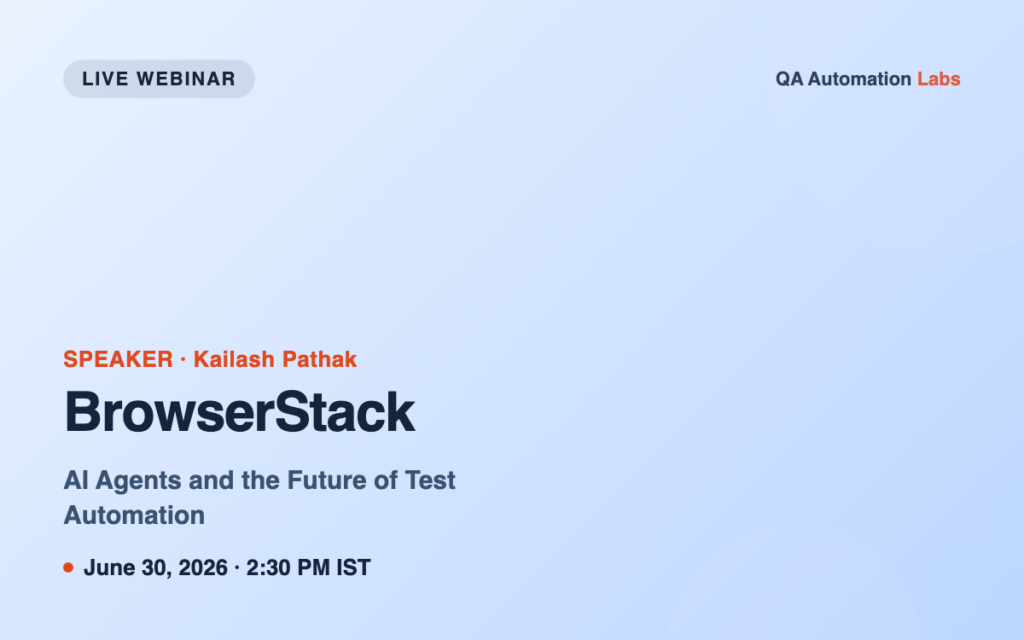Click the IST timezone label
This screenshot has height=640, width=1024.
[353, 568]
